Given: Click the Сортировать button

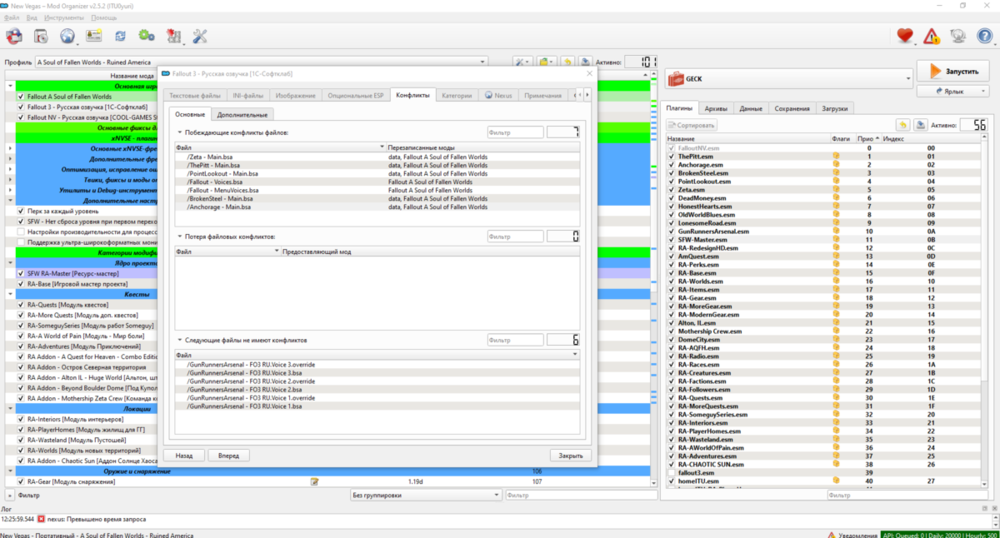Looking at the screenshot, I should click(x=691, y=126).
